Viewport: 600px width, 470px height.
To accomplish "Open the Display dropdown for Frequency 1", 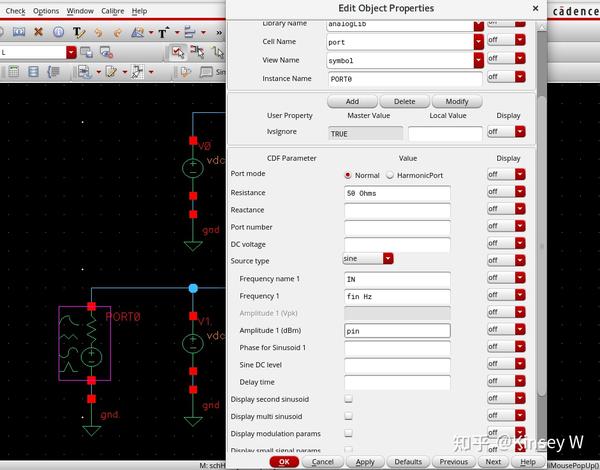I will click(506, 295).
